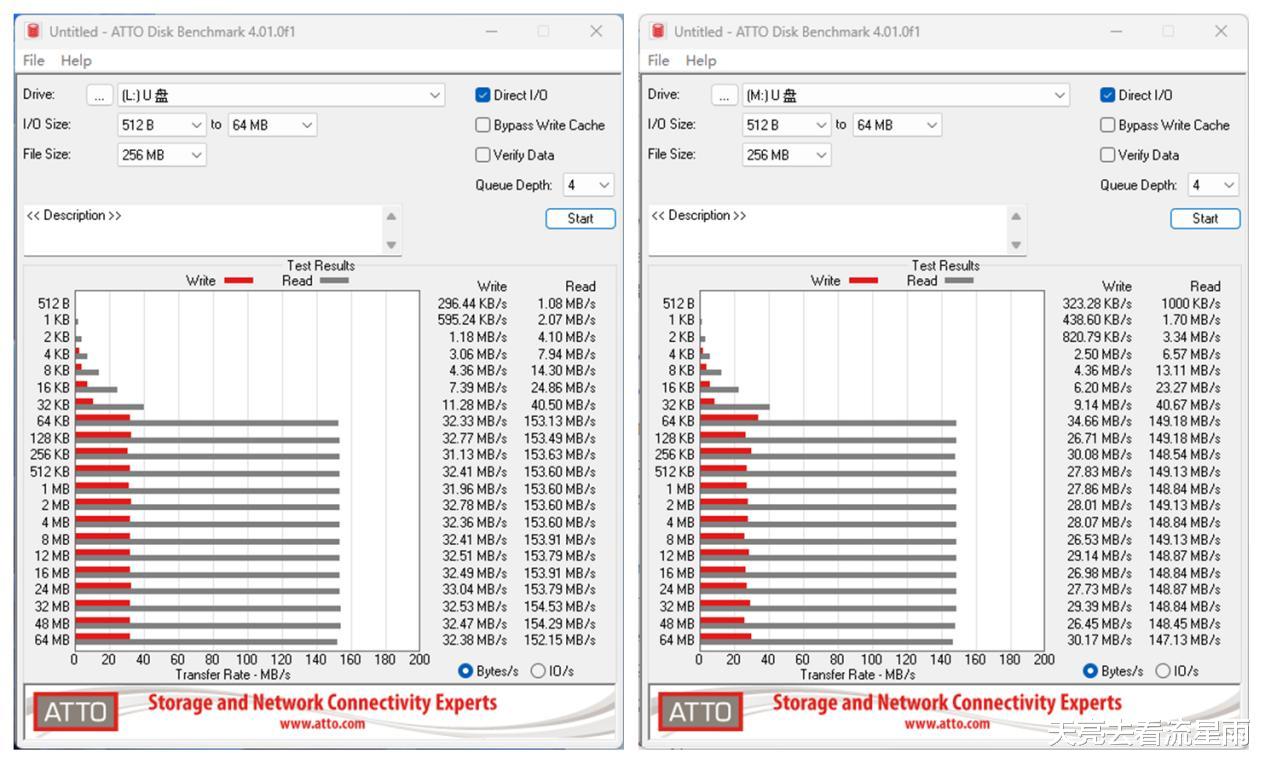Click the description scroll-up arrow in the L: drive window
1265x765 pixels.
(x=391, y=216)
